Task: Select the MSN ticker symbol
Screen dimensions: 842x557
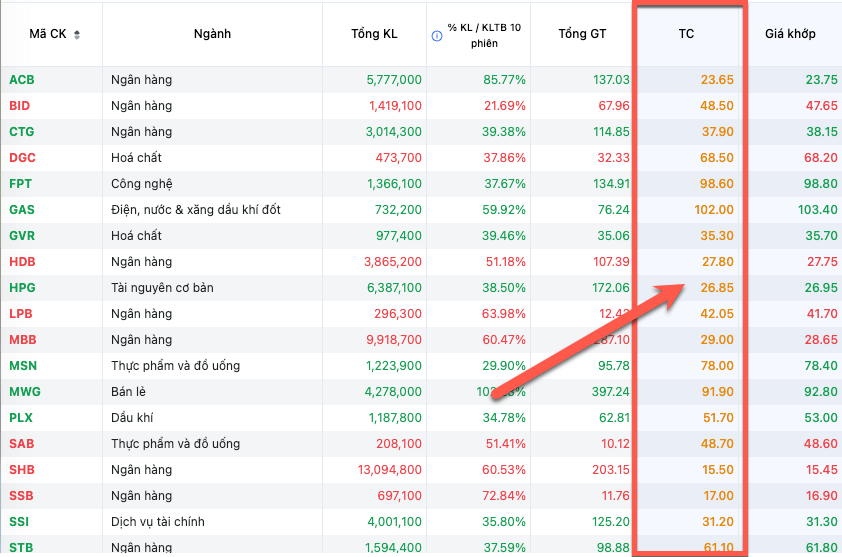Action: tap(23, 366)
